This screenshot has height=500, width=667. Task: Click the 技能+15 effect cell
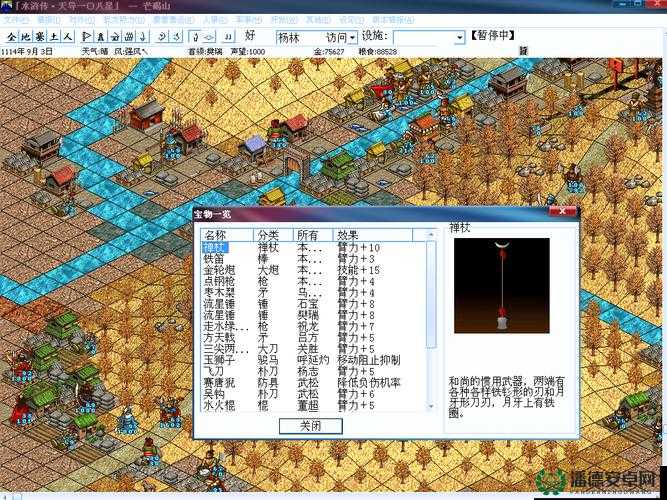[359, 270]
